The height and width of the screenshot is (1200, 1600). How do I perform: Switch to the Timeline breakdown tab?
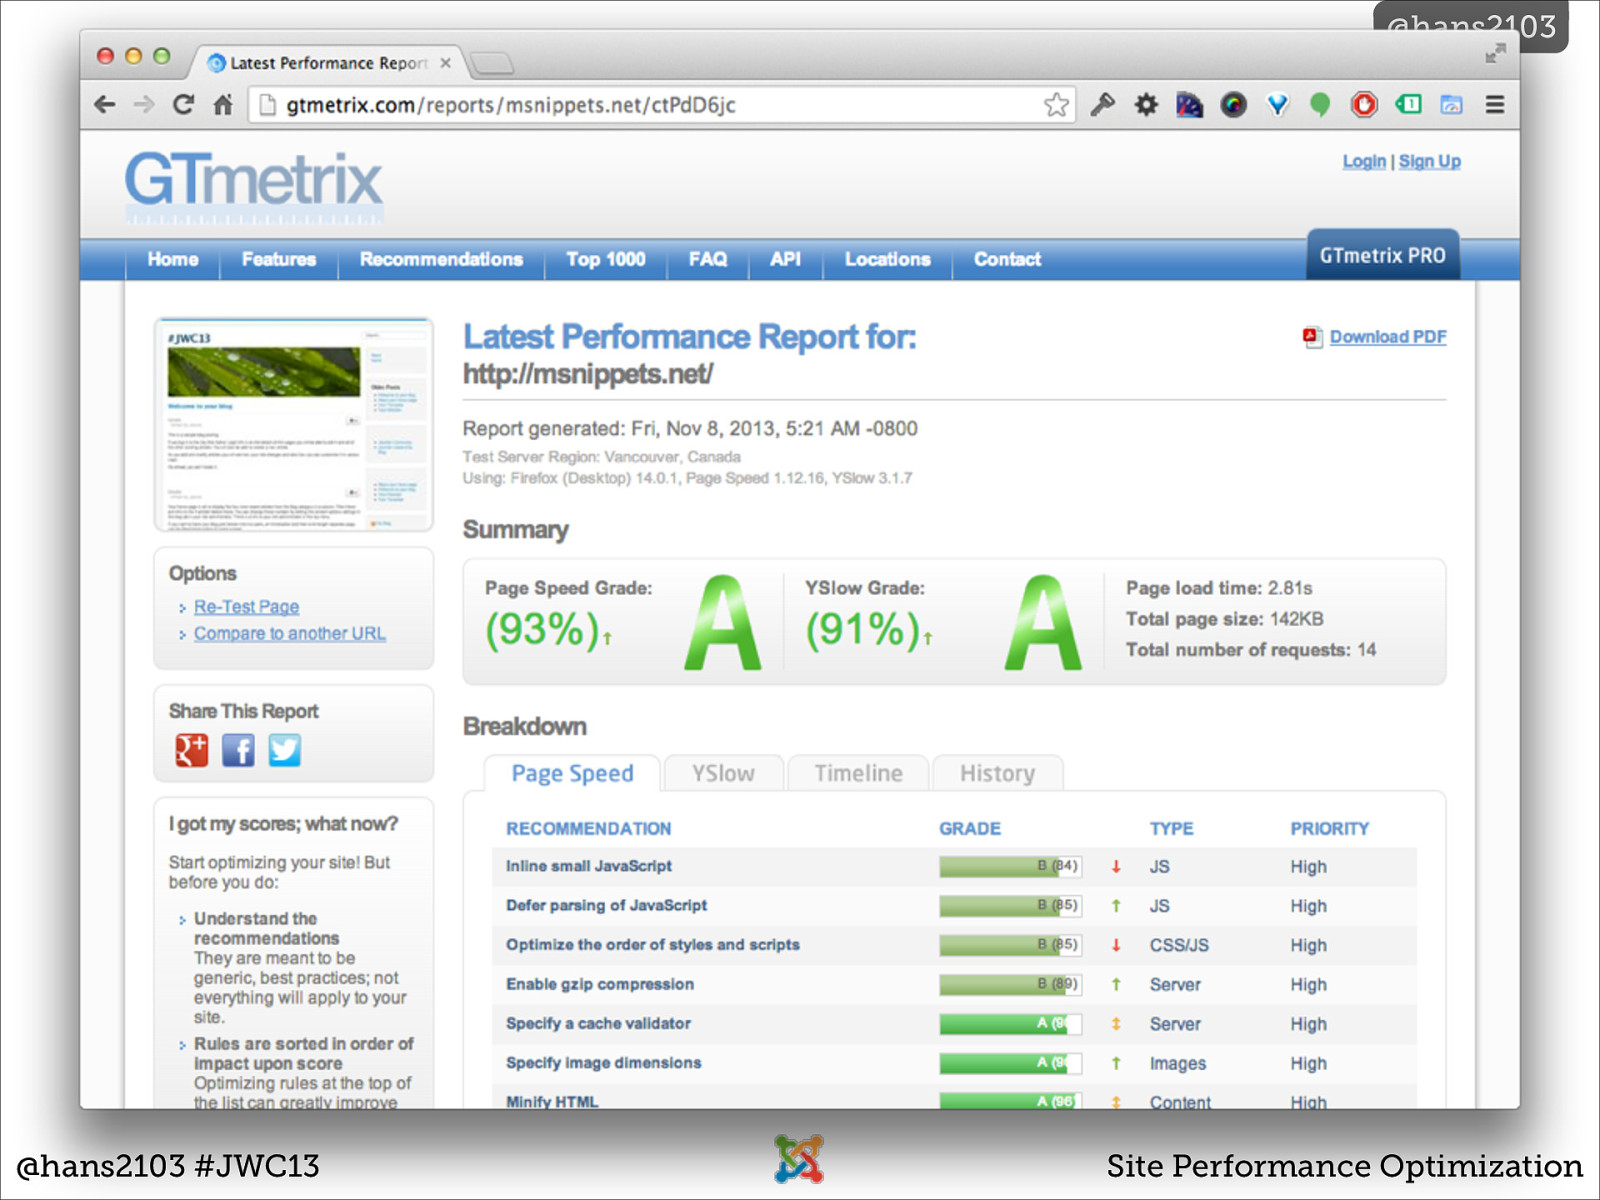[x=858, y=773]
